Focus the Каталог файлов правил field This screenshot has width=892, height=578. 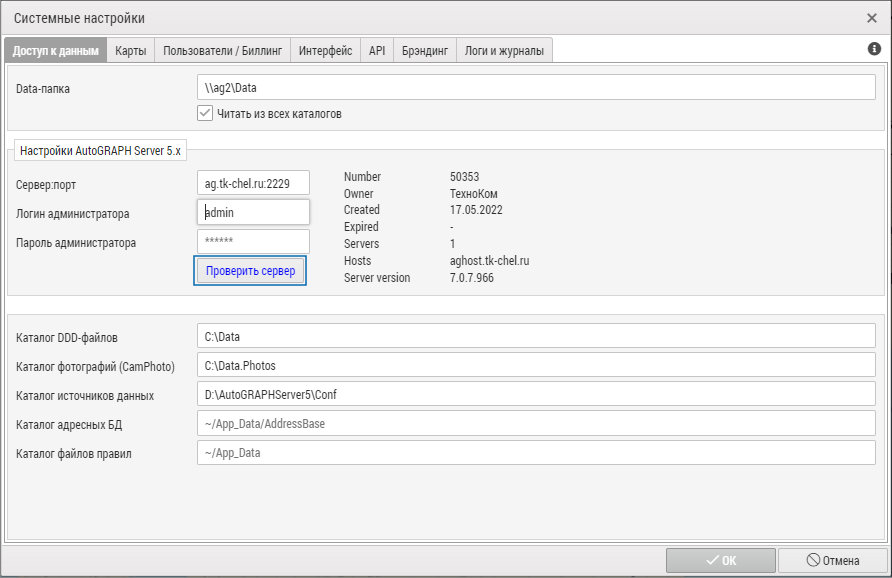tap(536, 453)
